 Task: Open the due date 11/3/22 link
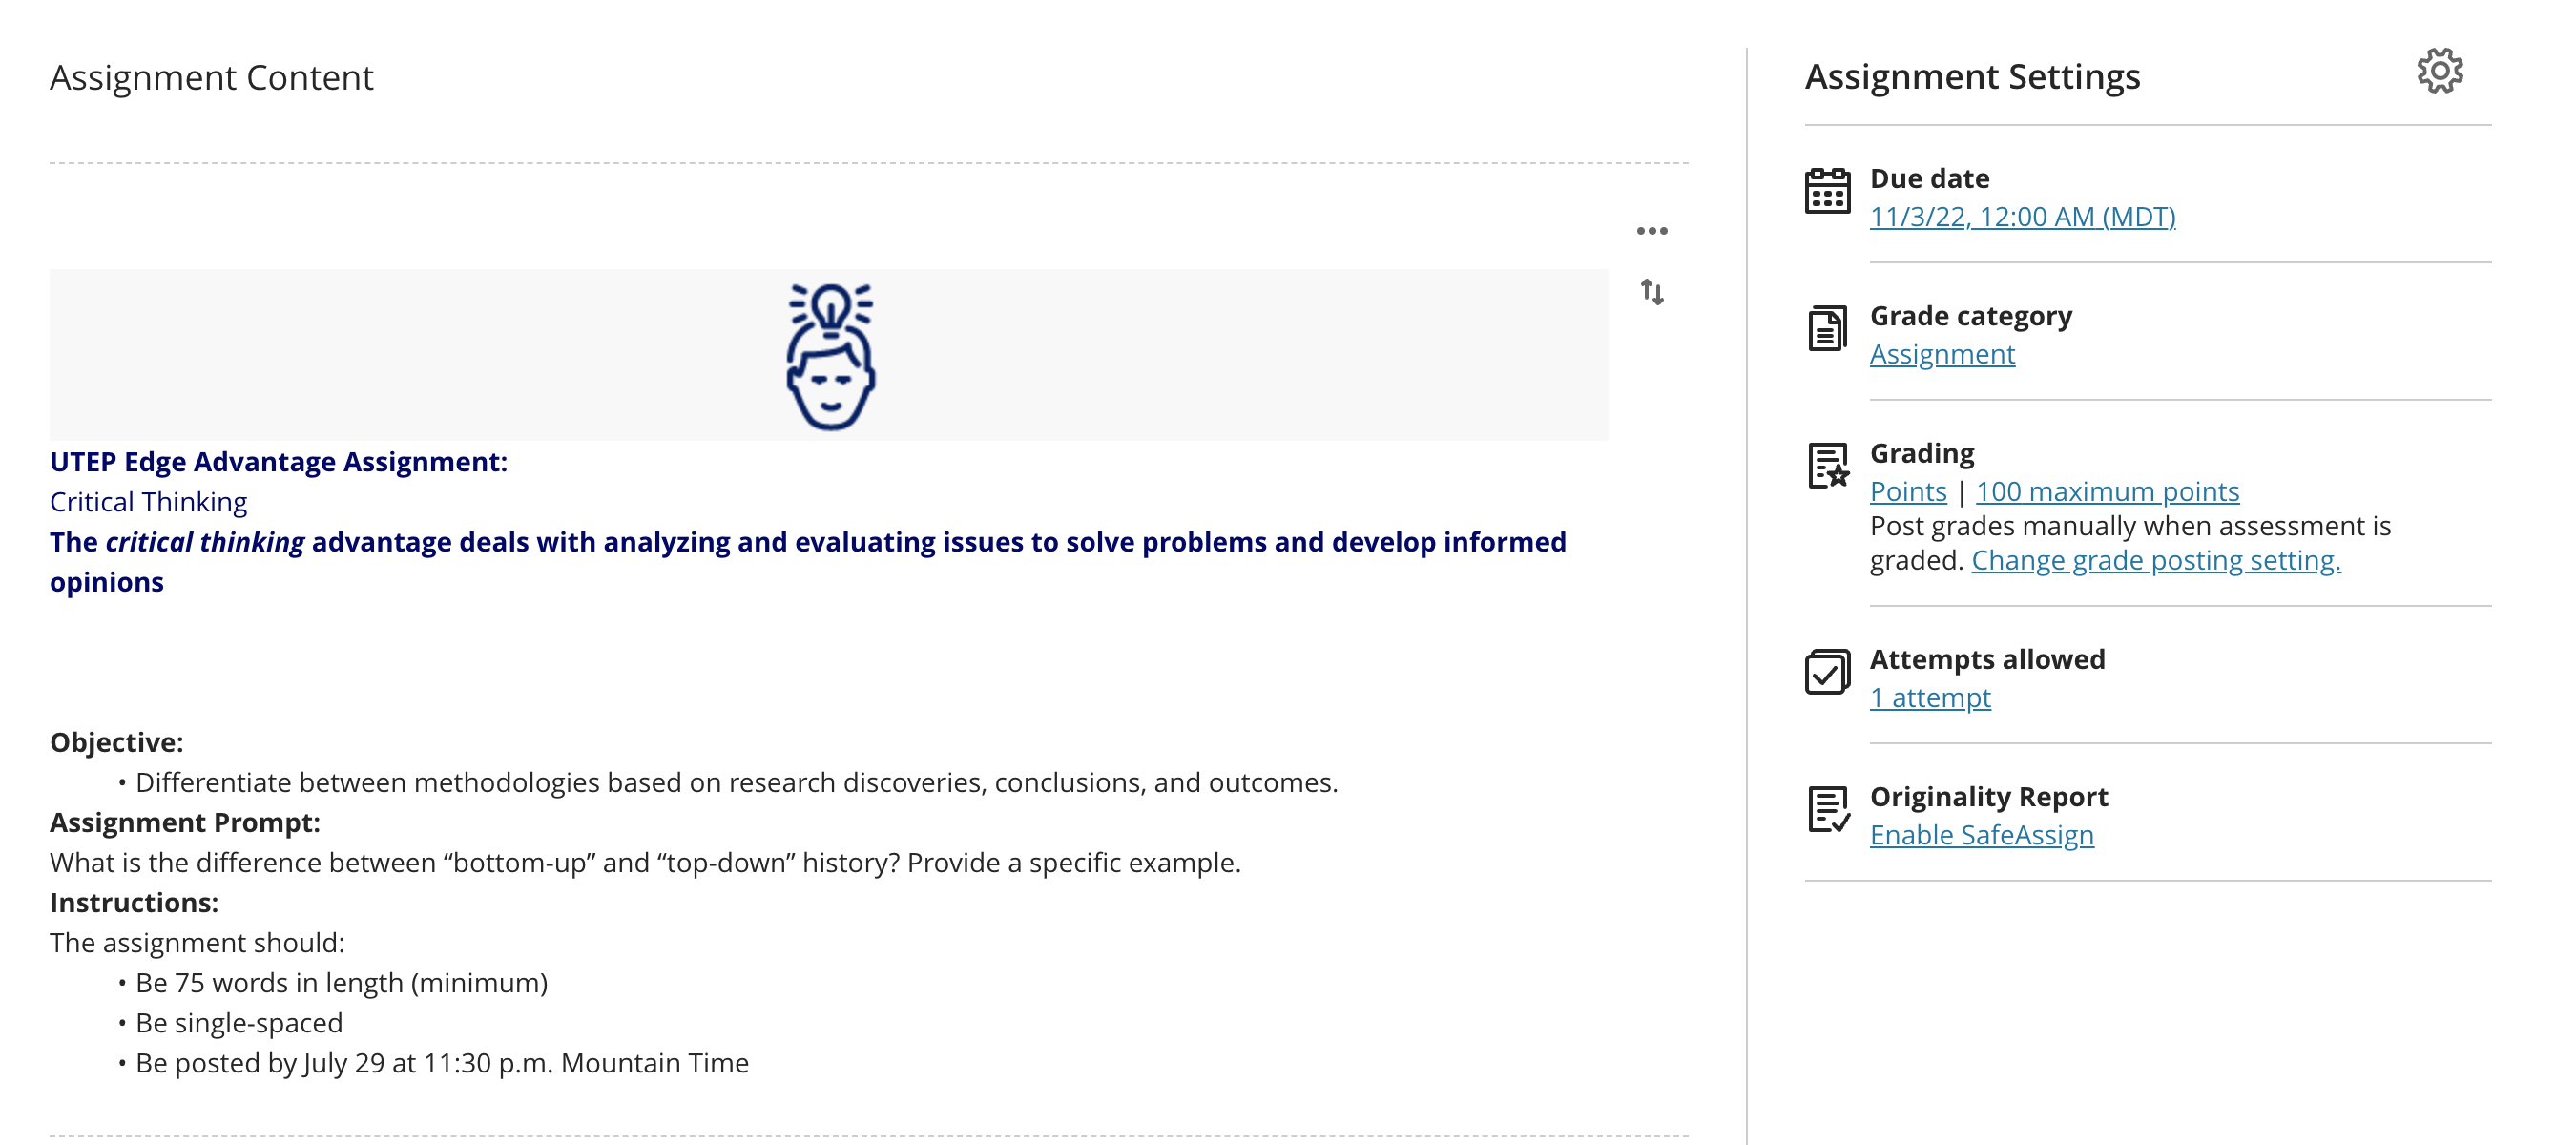tap(2022, 217)
